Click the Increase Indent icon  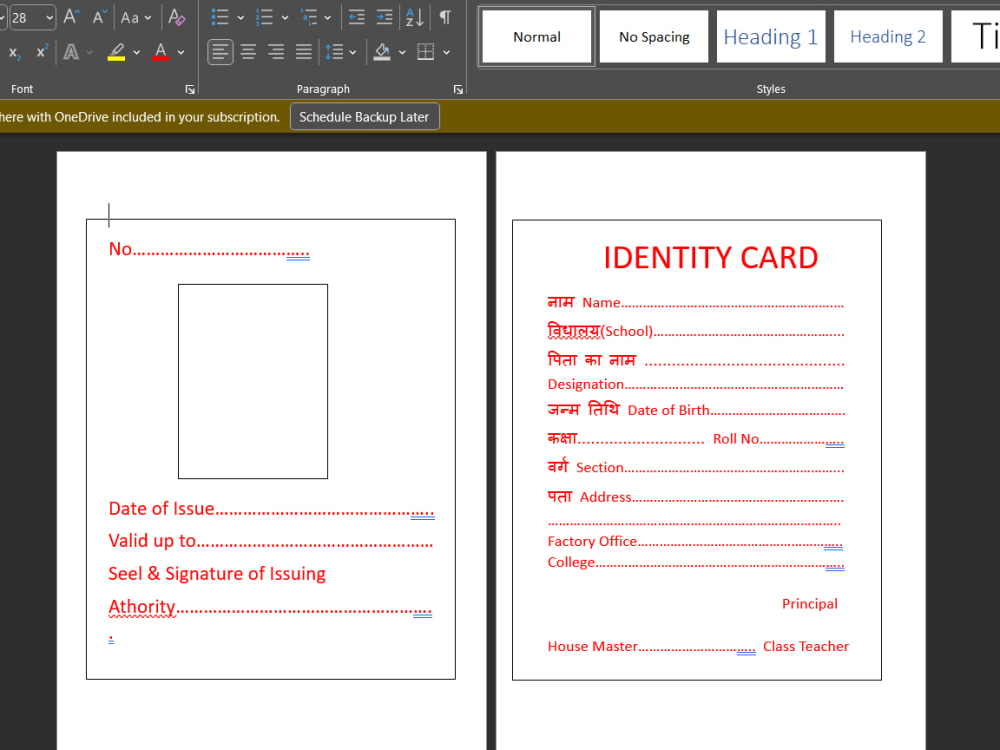point(385,17)
